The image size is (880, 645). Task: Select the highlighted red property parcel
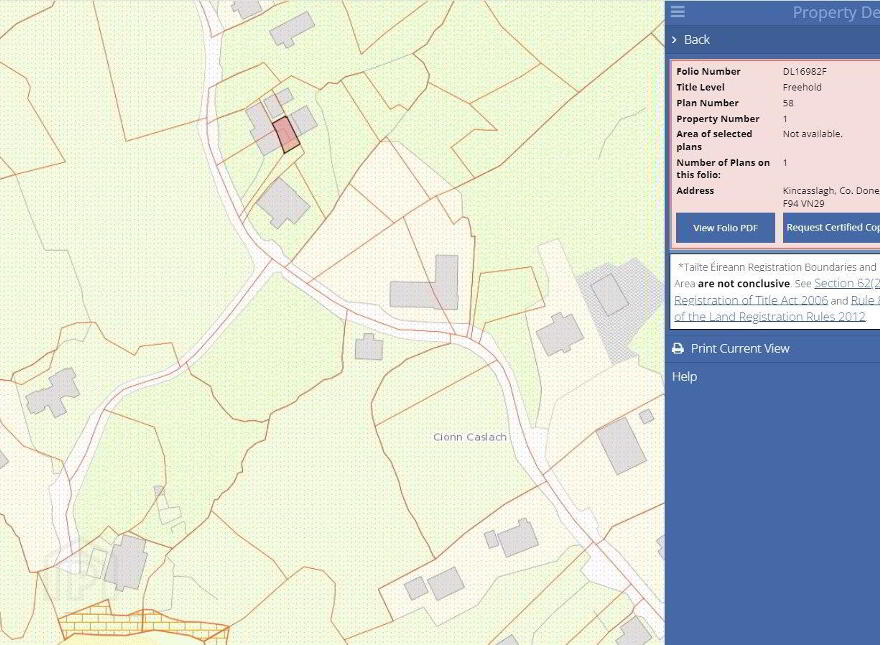tap(286, 134)
